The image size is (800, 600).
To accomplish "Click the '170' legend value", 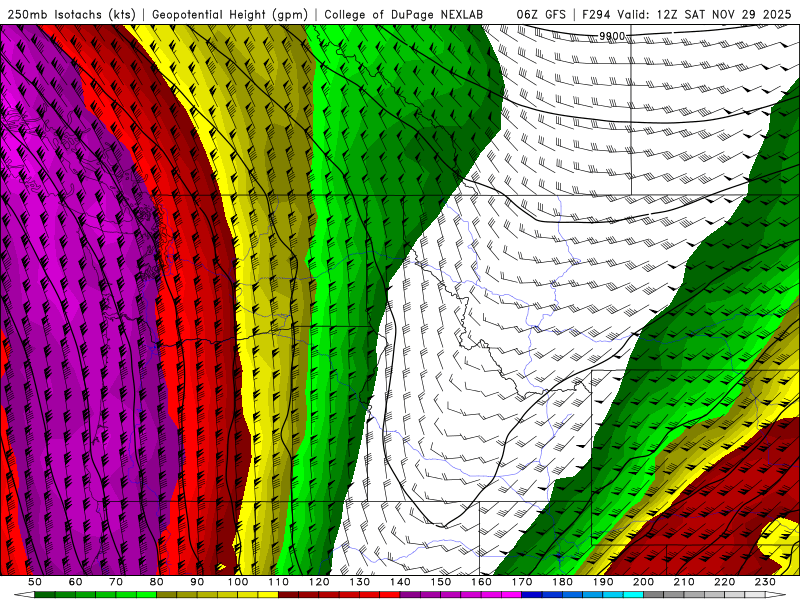I will click(x=522, y=582).
